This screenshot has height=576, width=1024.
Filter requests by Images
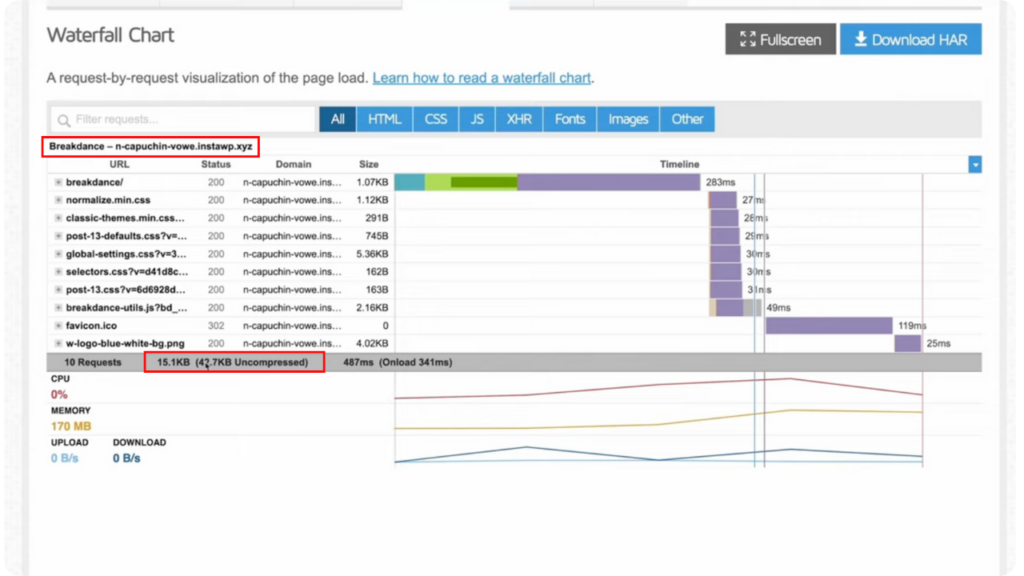628,120
